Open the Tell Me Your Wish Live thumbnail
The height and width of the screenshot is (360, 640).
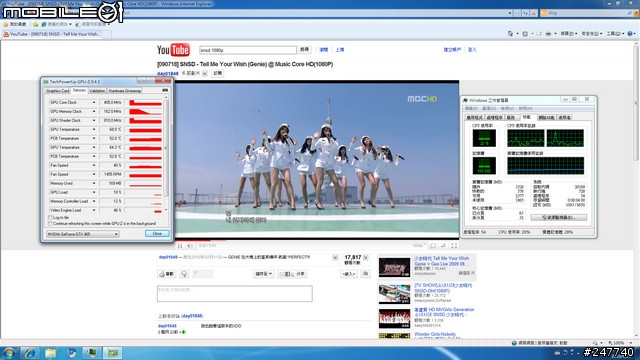pos(394,267)
